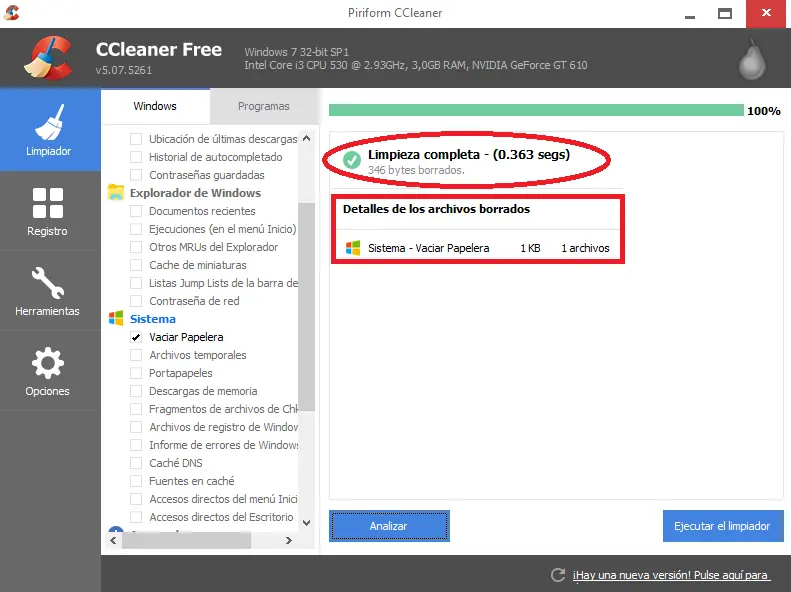Click the green checkmark completion icon

pos(352,160)
